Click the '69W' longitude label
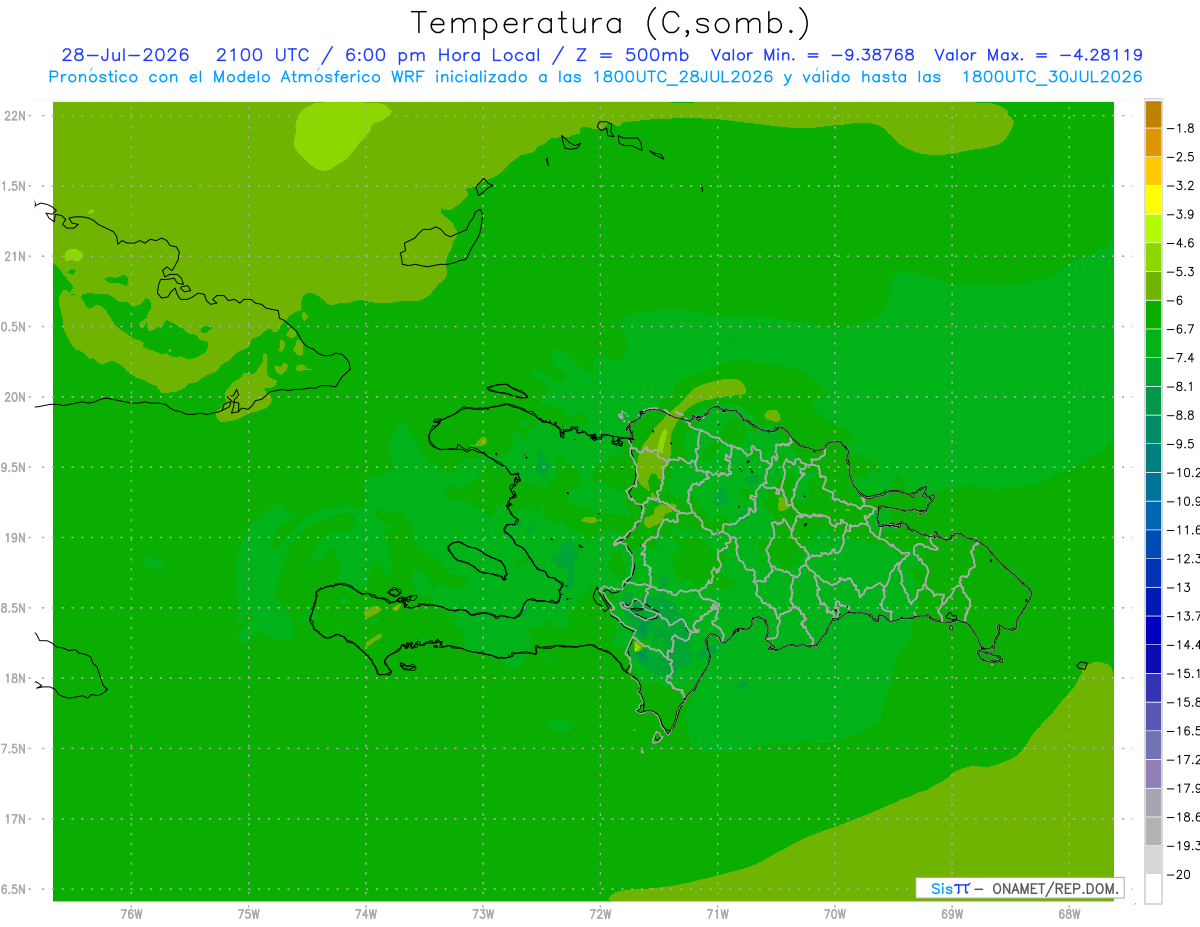Image resolution: width=1200 pixels, height=927 pixels. [952, 913]
